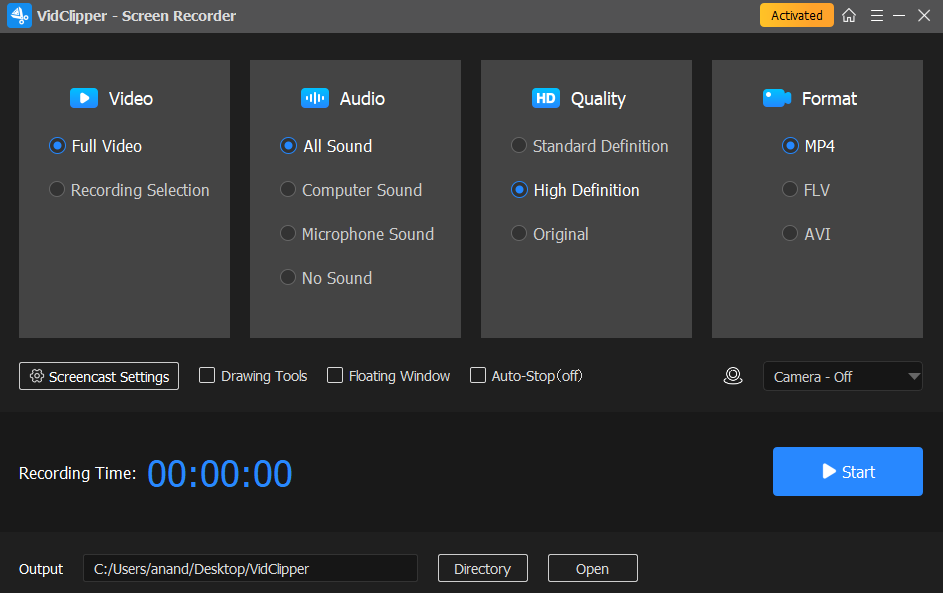Image resolution: width=943 pixels, height=593 pixels.
Task: Click the VidClipper logo icon in title bar
Action: click(x=20, y=16)
